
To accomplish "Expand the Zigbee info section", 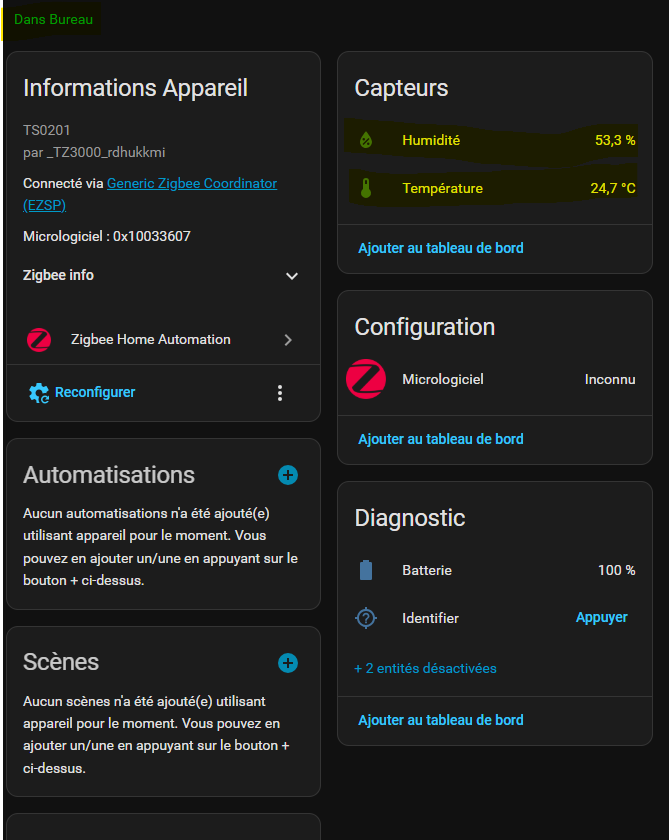I will coord(292,276).
